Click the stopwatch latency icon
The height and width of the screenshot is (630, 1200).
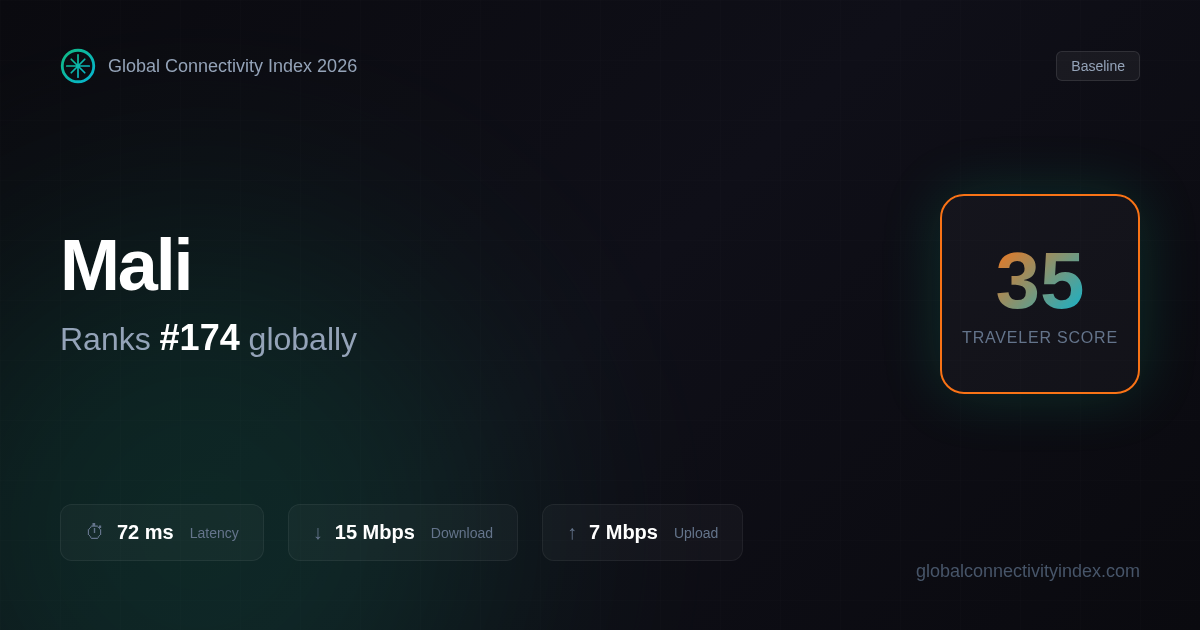[x=95, y=532]
